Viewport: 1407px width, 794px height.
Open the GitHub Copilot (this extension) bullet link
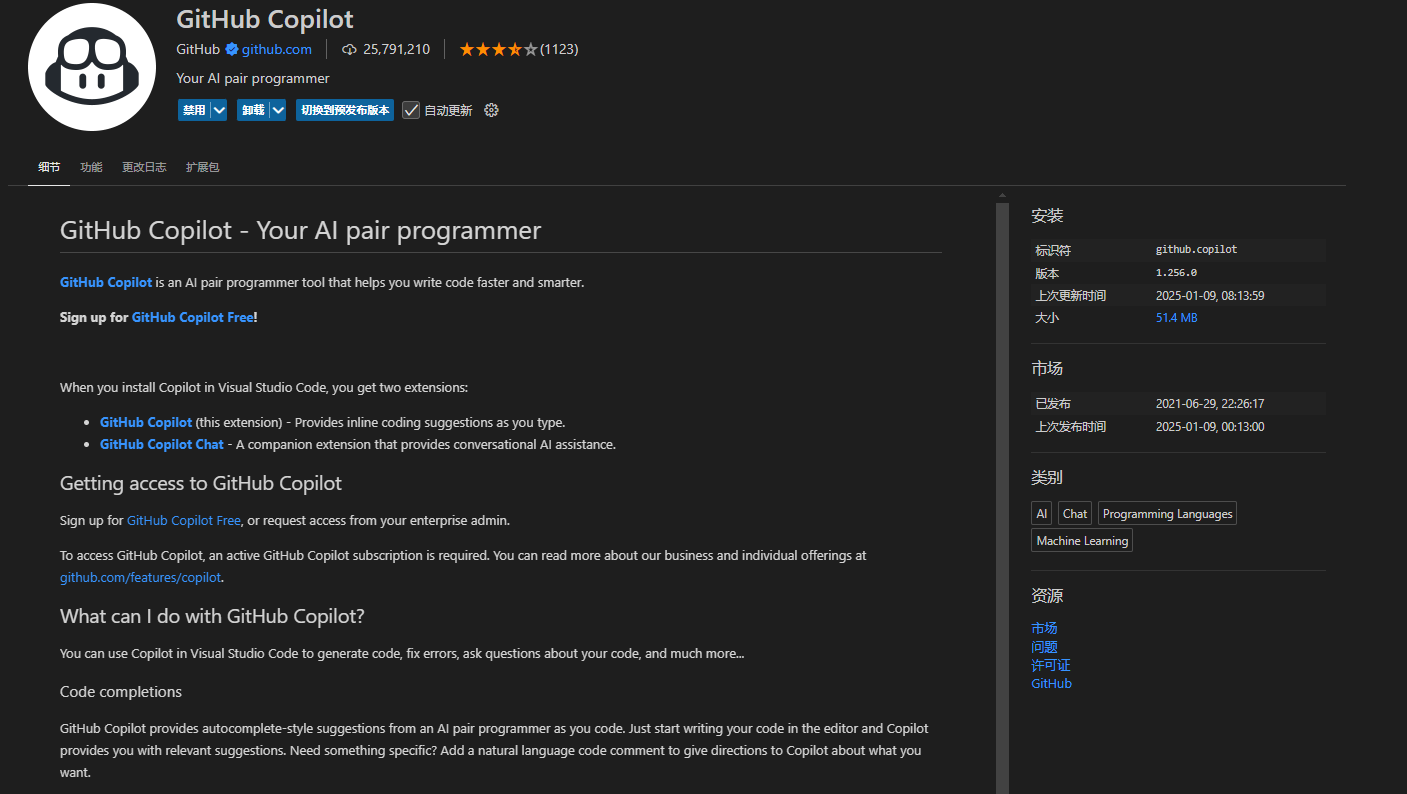[x=146, y=422]
